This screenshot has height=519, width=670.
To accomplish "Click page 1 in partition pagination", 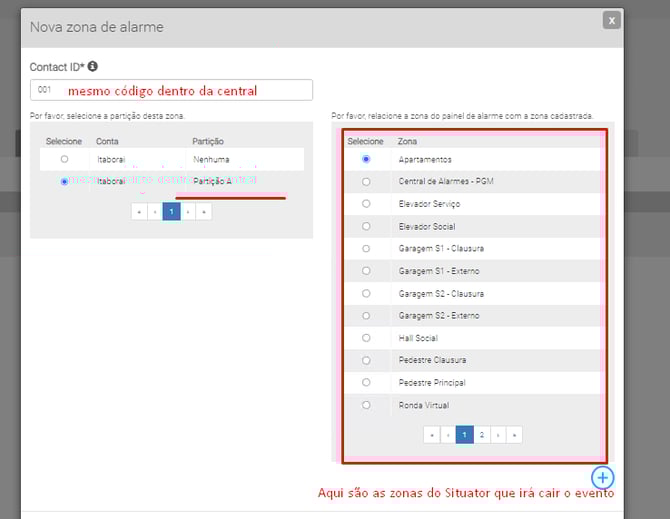I will tap(171, 212).
